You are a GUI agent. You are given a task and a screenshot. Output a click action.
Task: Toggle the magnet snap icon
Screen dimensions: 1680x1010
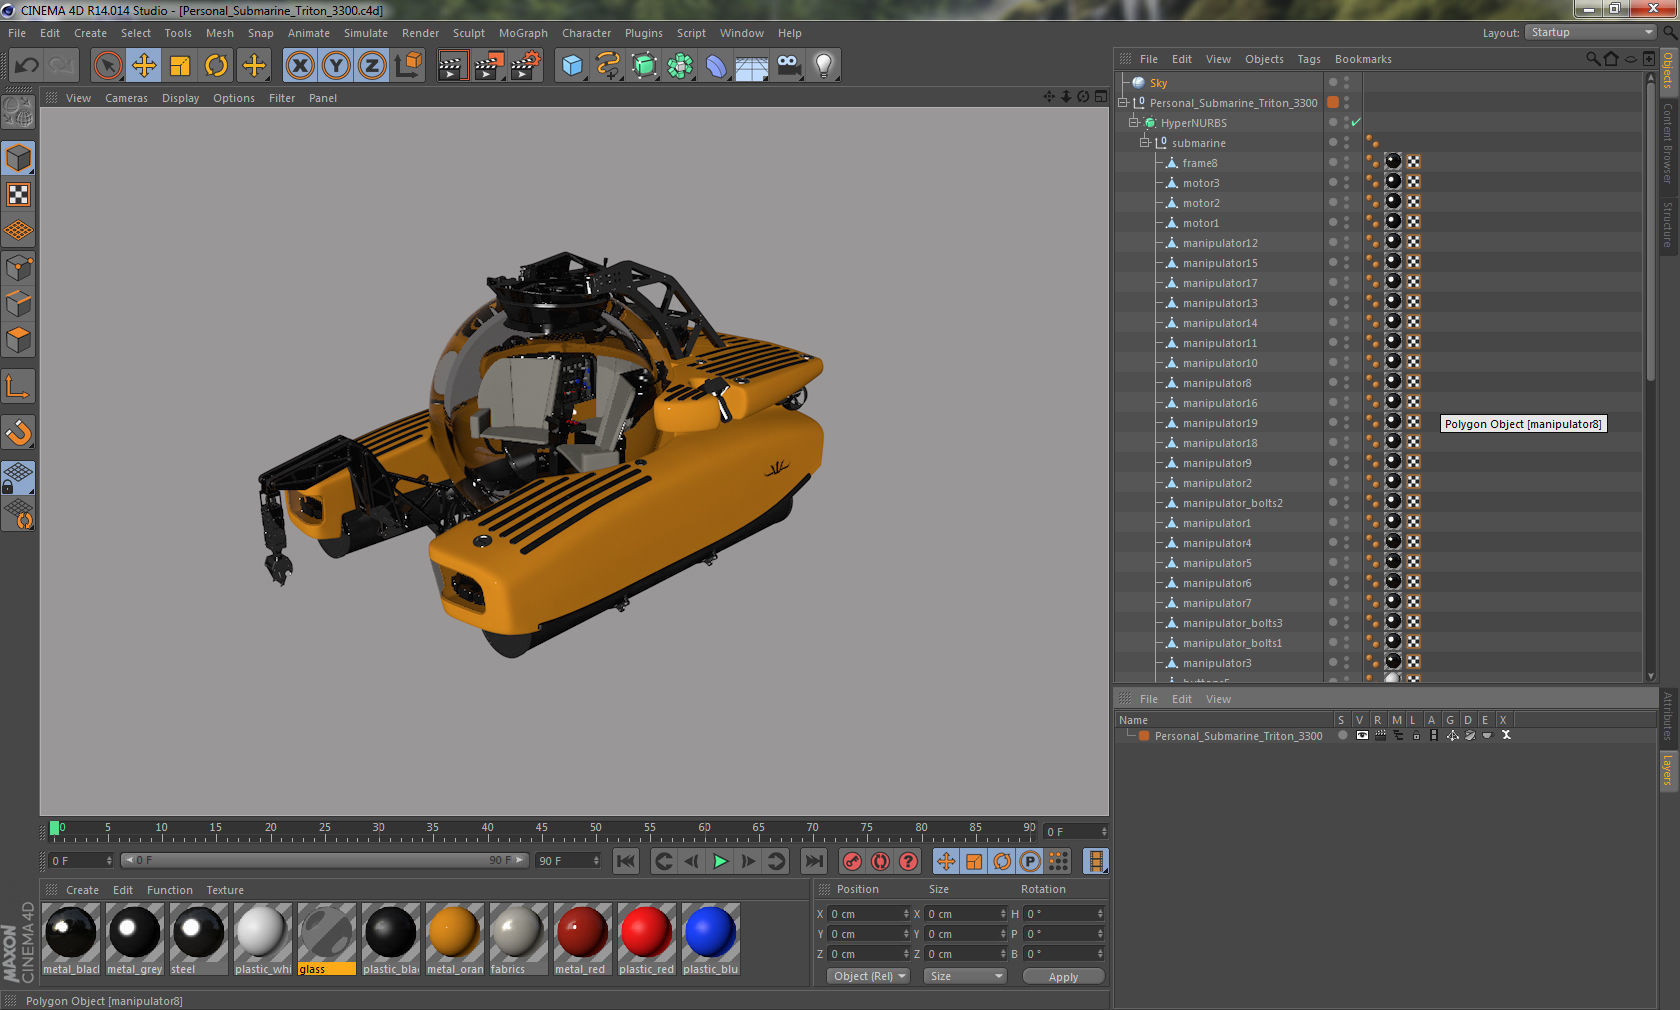click(x=19, y=432)
